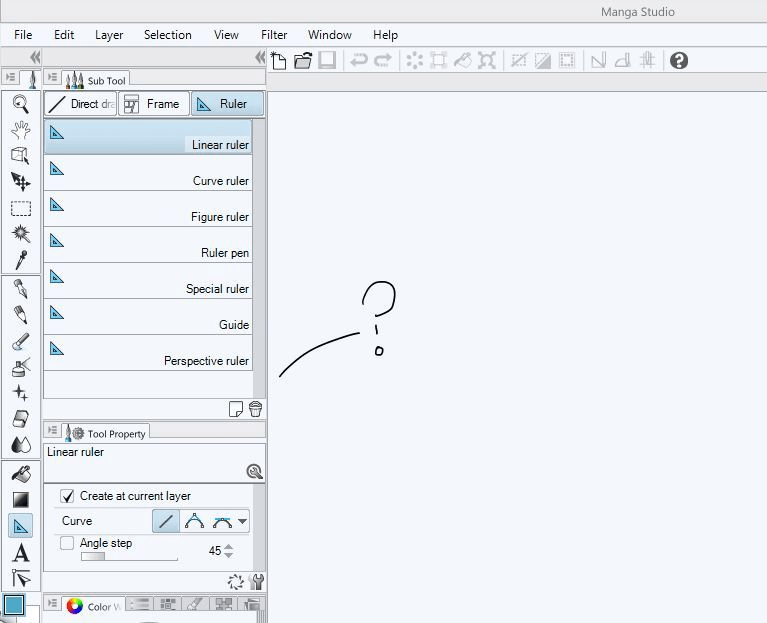767x623 pixels.
Task: Open the File menu
Action: (x=23, y=35)
